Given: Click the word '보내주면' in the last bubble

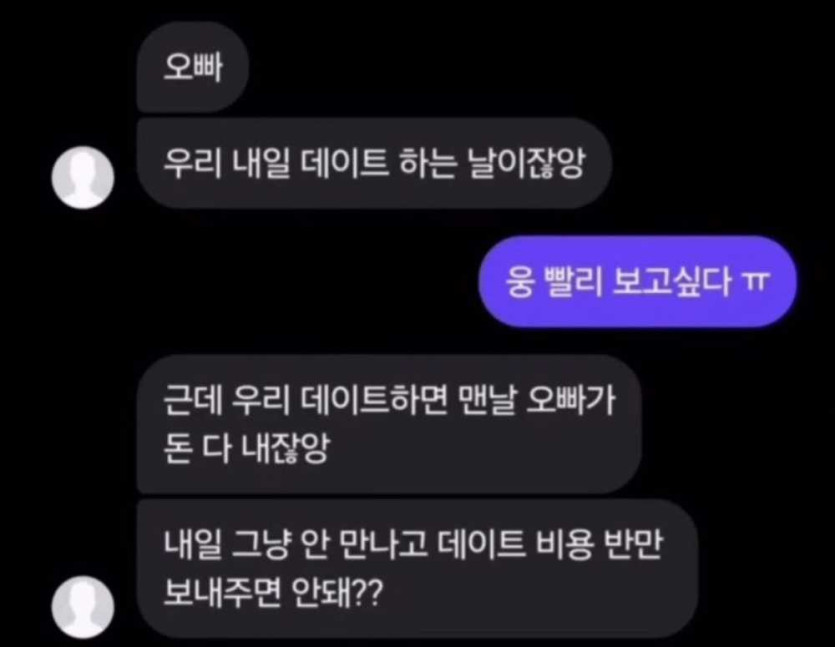Looking at the screenshot, I should pyautogui.click(x=222, y=593).
